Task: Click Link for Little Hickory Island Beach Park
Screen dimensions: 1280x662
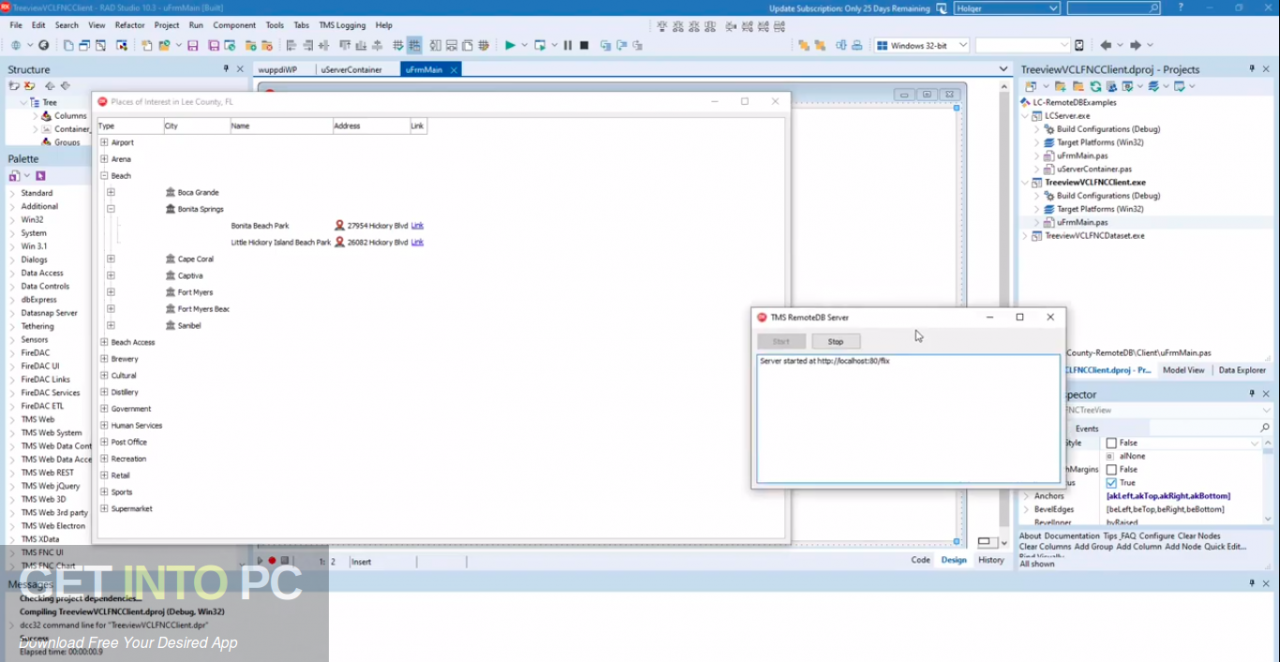Action: coord(417,242)
